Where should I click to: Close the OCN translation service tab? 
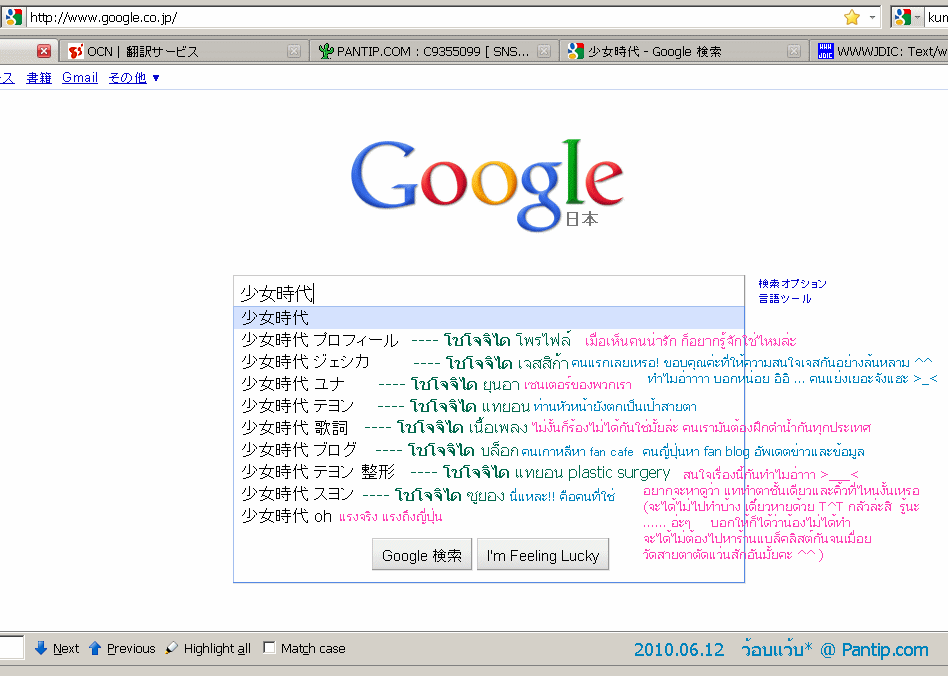[x=293, y=51]
